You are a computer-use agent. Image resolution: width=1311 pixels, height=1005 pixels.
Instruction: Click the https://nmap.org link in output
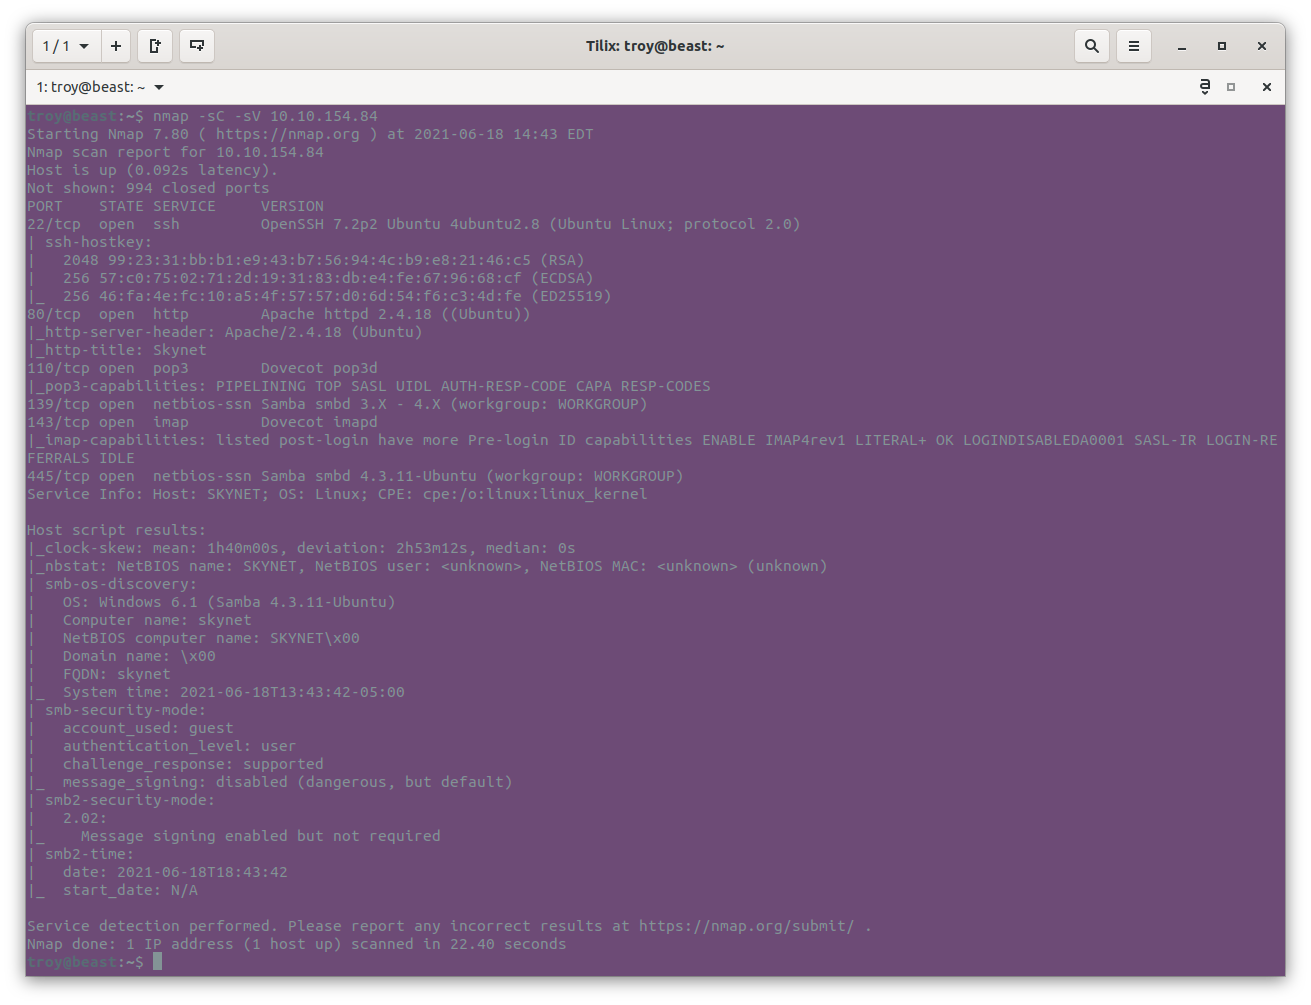[288, 134]
